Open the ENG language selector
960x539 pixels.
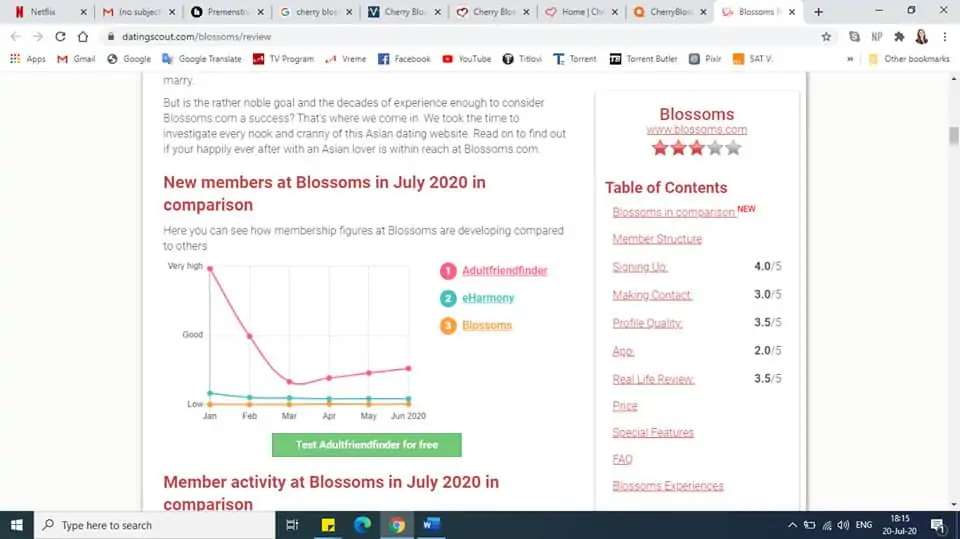(864, 525)
